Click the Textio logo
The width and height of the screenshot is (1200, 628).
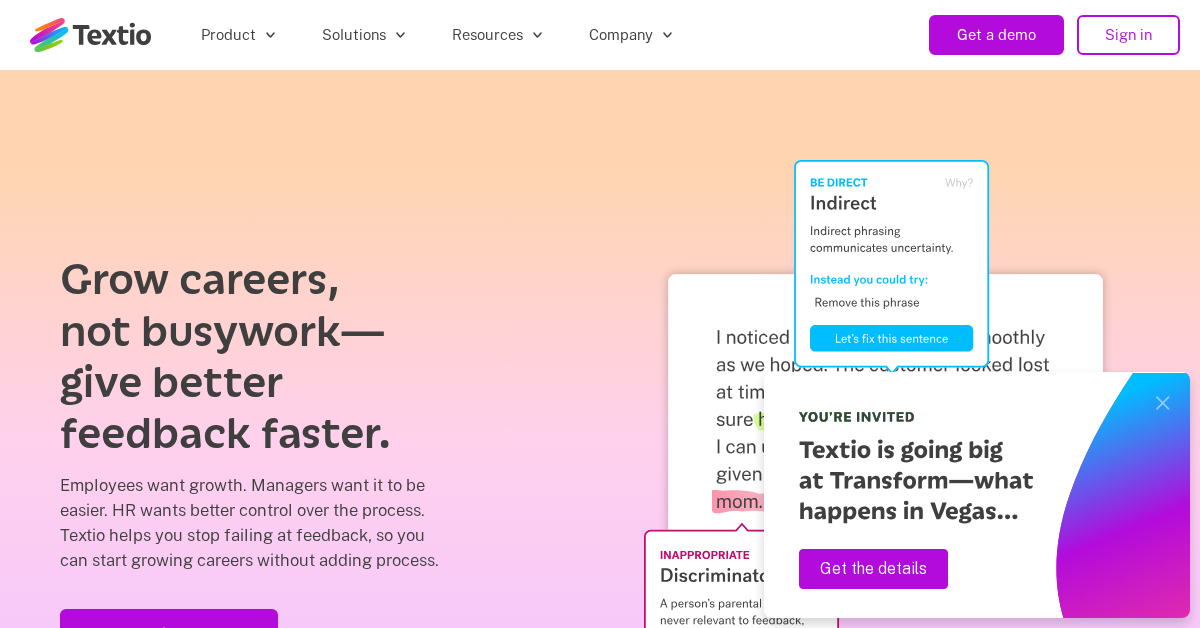(90, 35)
